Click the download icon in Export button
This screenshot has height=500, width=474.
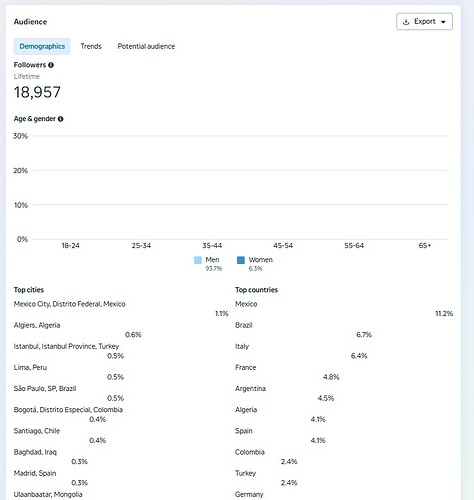coord(406,22)
